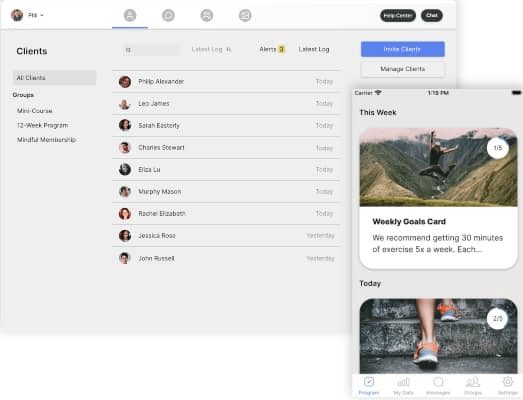Switch to the Latest Log tab
Screen dimensions: 523x400
(314, 49)
